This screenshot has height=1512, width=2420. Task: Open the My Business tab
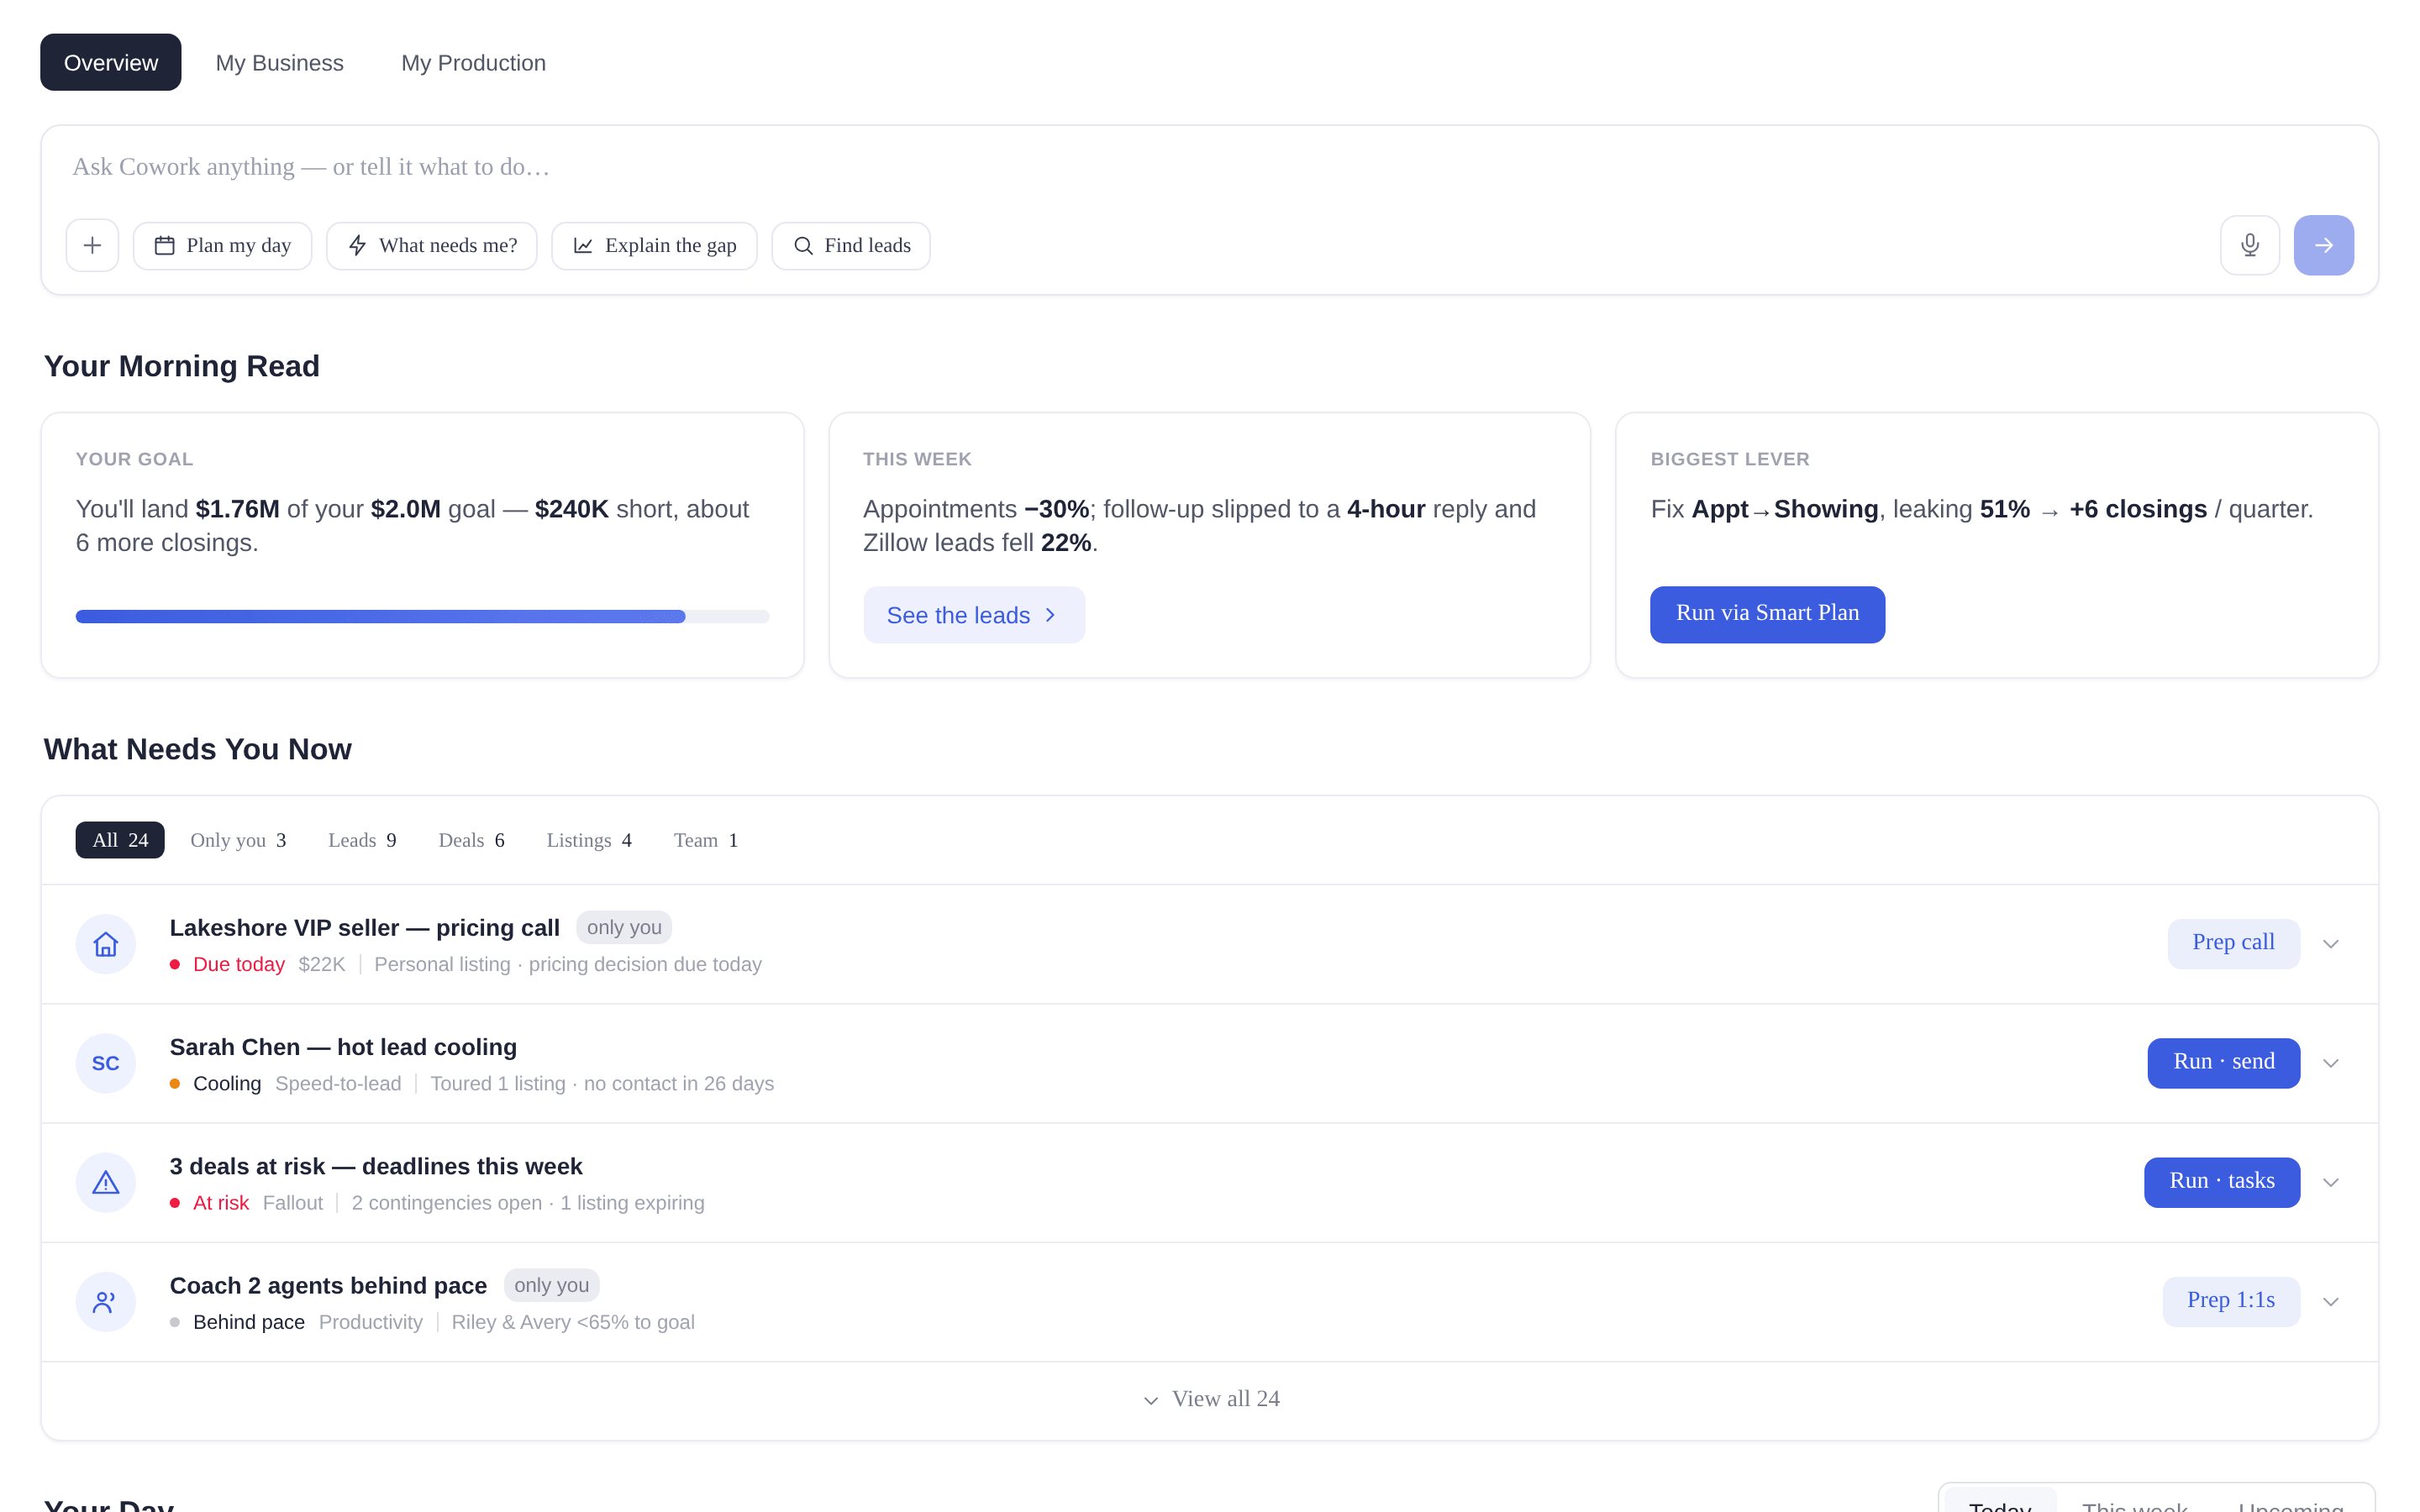click(x=280, y=62)
